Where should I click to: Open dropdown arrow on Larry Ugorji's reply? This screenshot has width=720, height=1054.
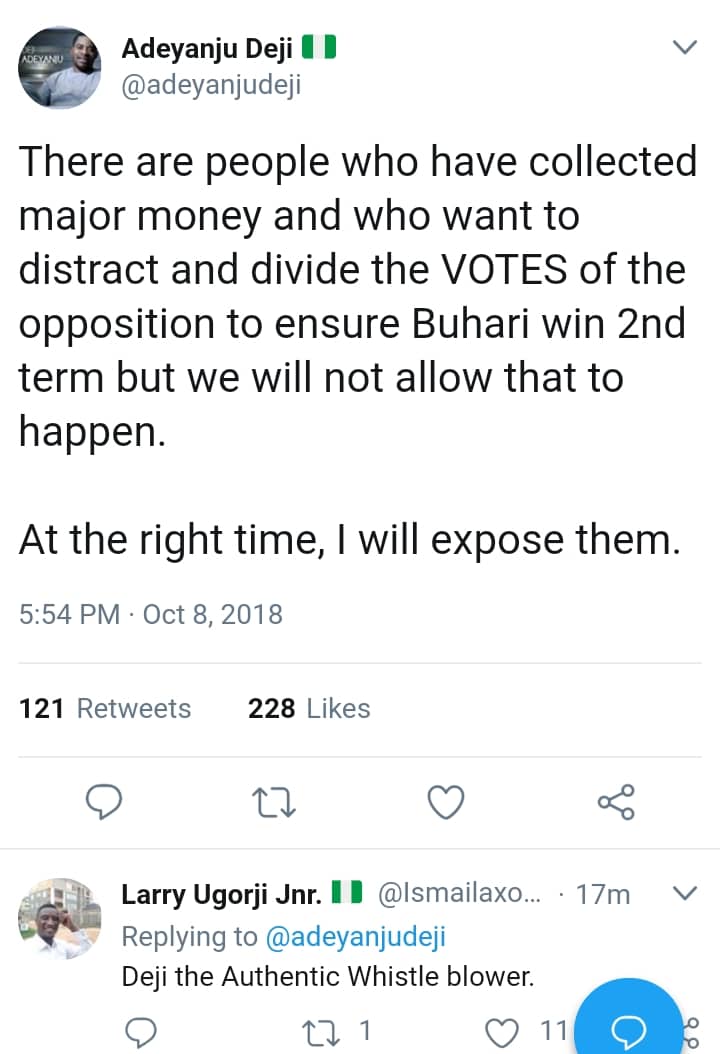pos(685,893)
